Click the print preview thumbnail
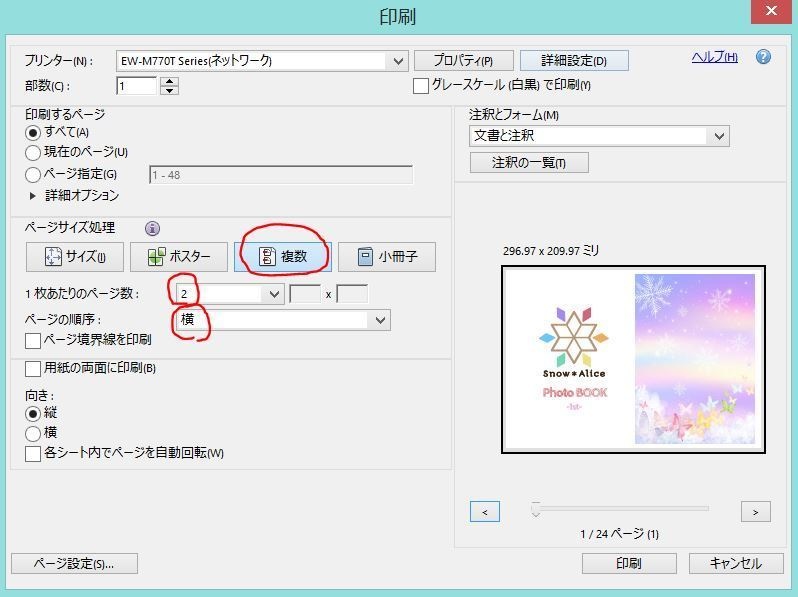The width and height of the screenshot is (798, 597). [x=633, y=359]
